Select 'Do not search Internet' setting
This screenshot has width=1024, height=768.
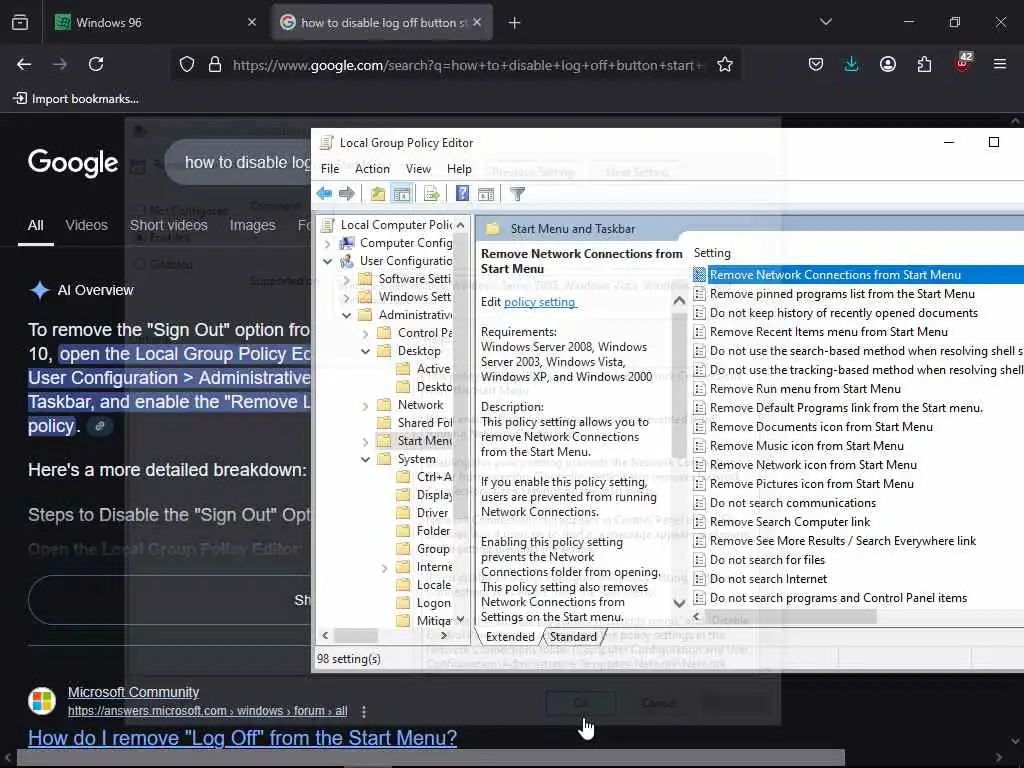click(x=768, y=579)
